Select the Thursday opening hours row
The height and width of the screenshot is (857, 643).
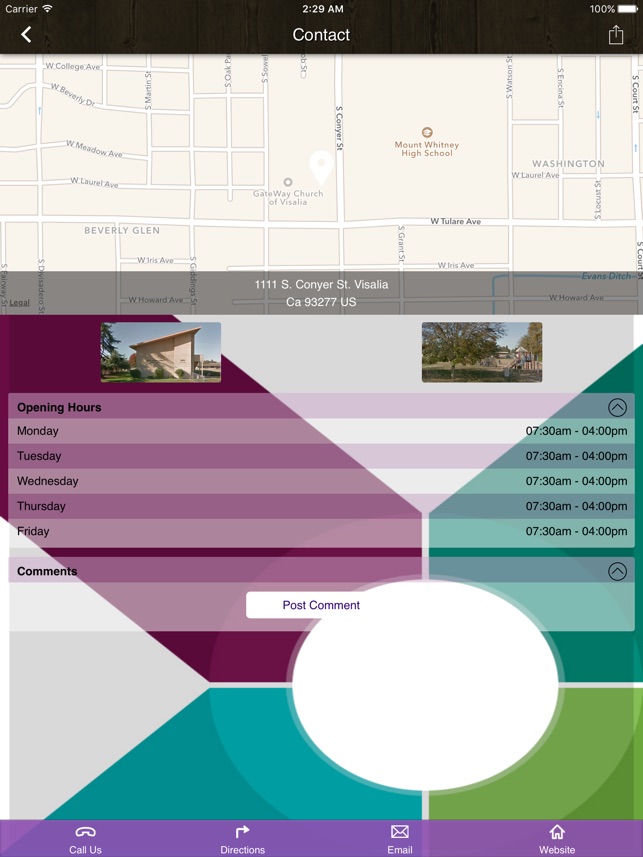(x=322, y=506)
